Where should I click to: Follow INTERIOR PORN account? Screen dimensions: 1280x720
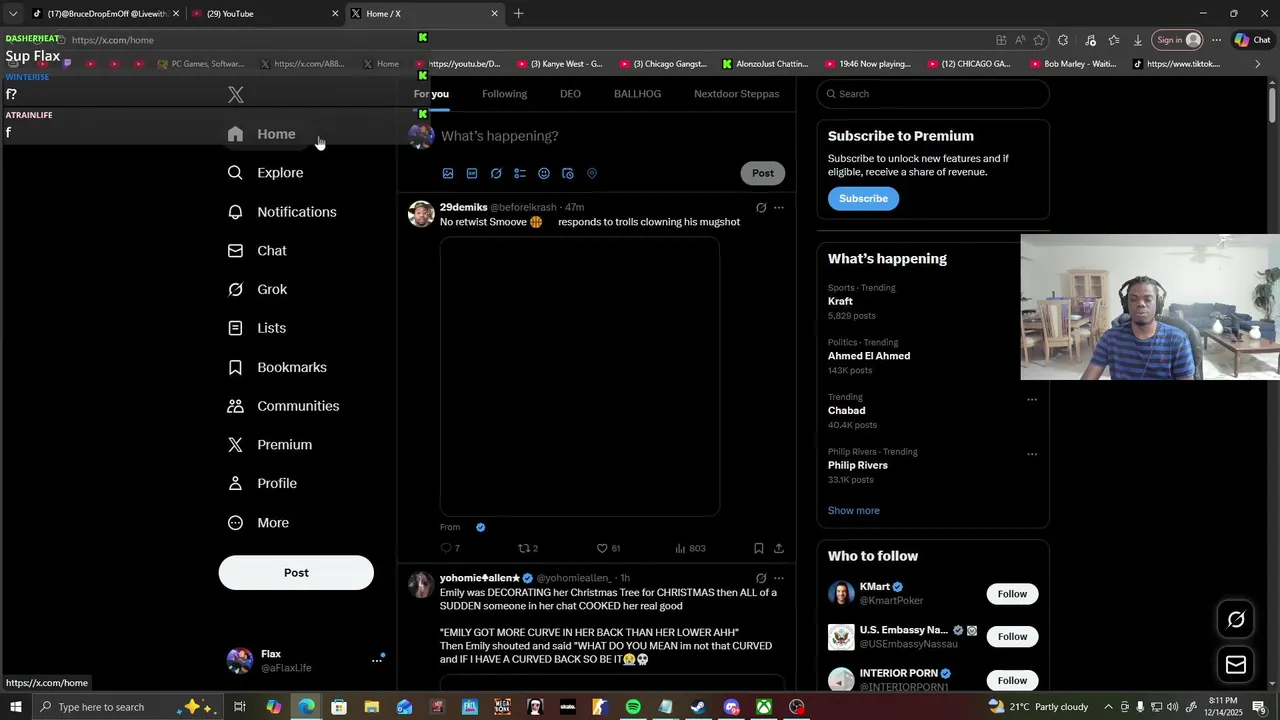[x=1012, y=681]
